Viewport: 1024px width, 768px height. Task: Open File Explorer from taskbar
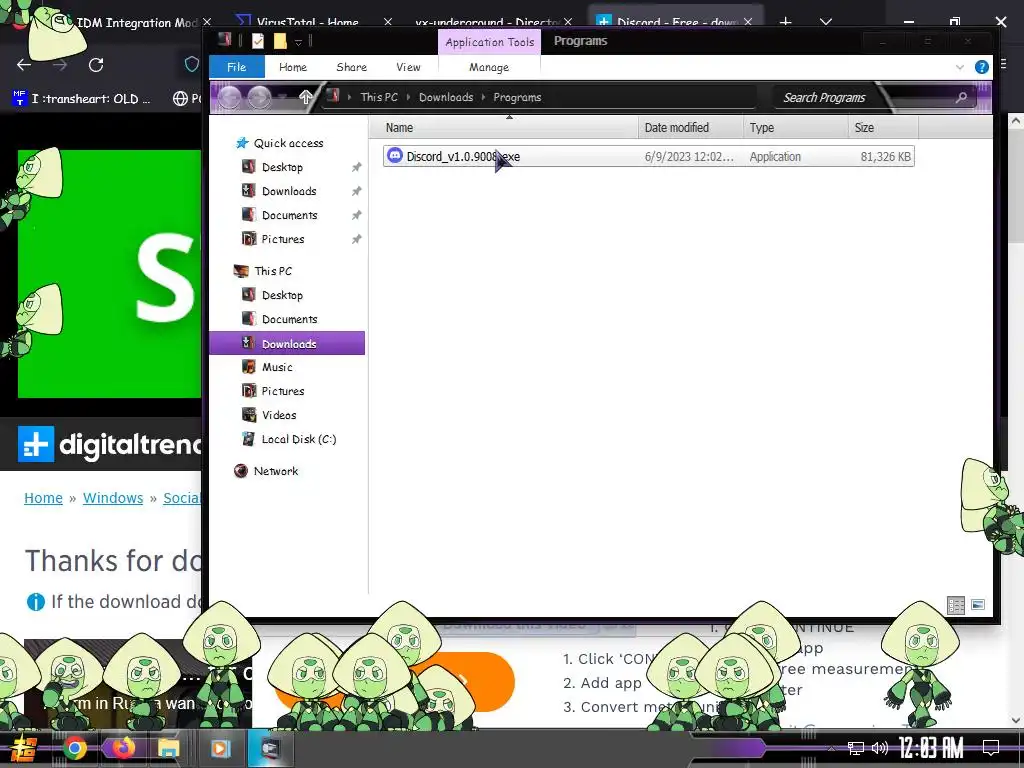pyautogui.click(x=168, y=748)
